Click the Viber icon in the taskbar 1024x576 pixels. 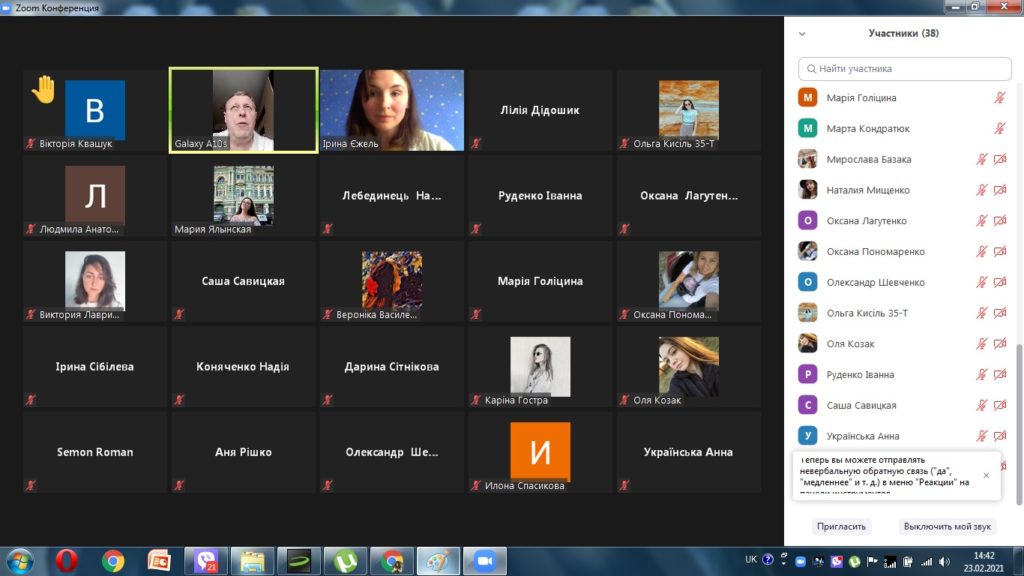pos(207,561)
